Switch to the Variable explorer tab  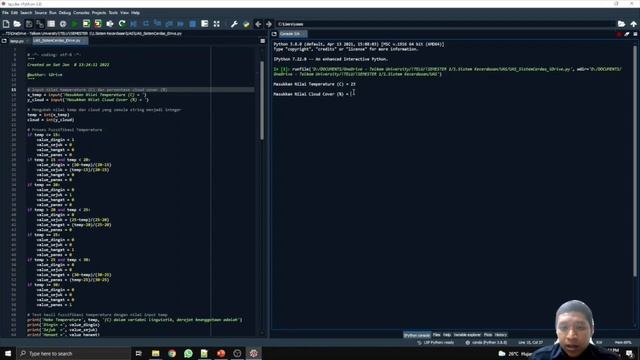point(467,335)
